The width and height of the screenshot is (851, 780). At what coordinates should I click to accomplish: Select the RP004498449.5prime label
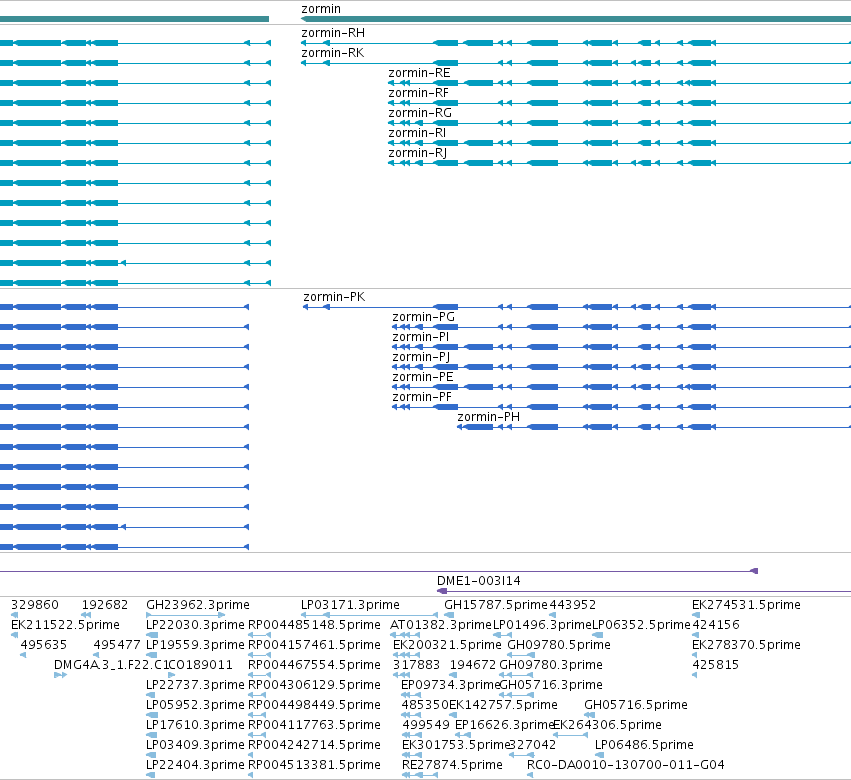point(314,706)
